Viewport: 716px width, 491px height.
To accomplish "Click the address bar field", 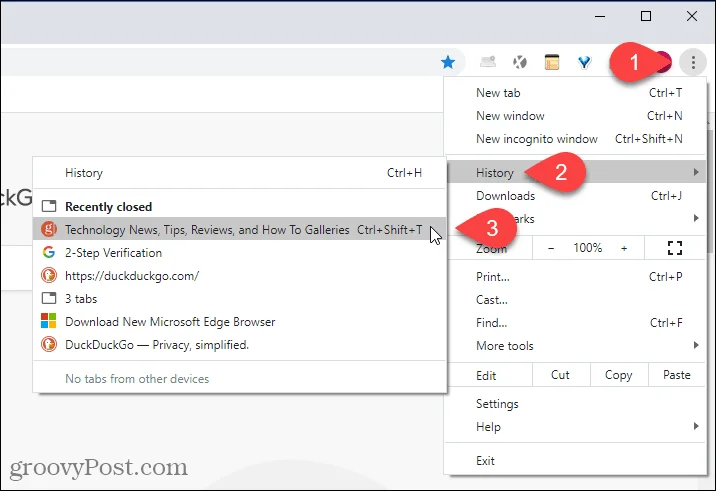I will (233, 62).
